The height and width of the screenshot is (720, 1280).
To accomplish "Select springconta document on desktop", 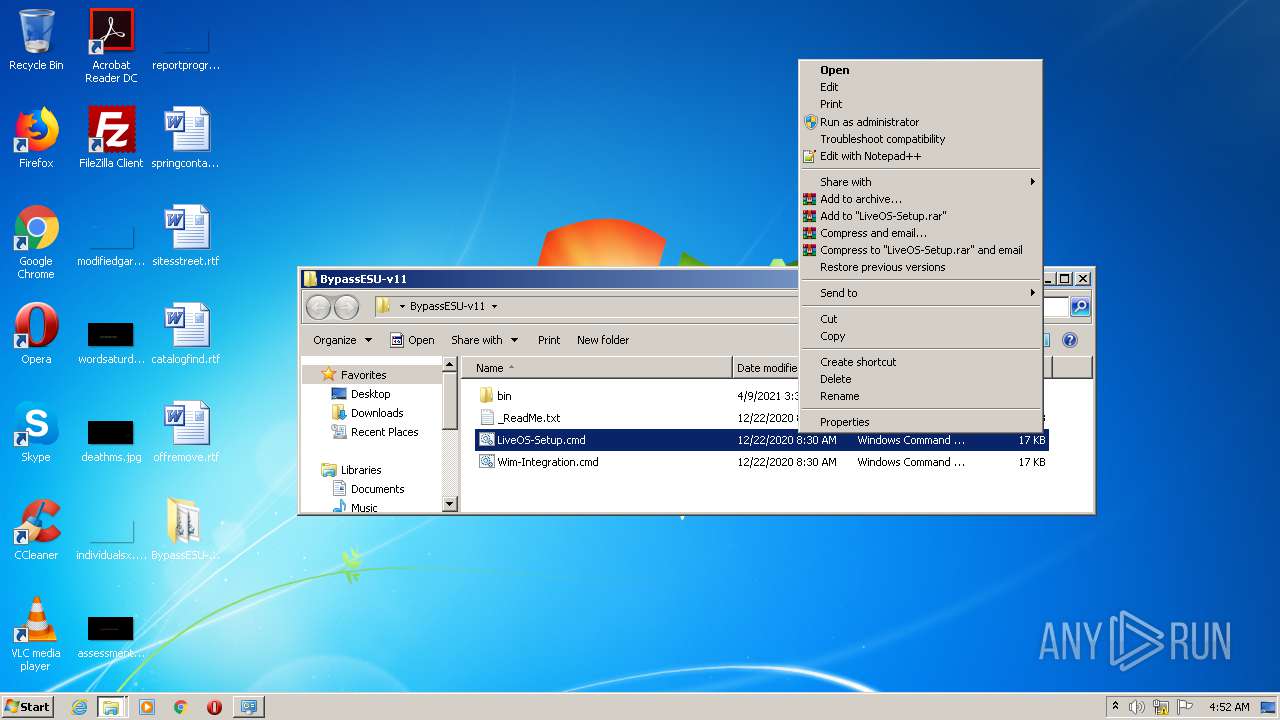I will click(186, 138).
